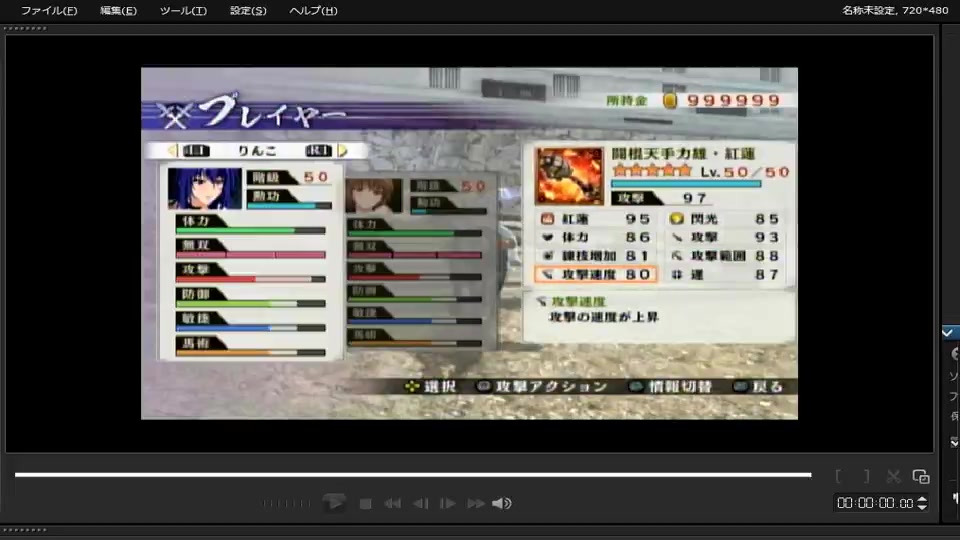The image size is (960, 540).
Task: Decrease timecode with the down stepper arrow
Action: point(922,507)
